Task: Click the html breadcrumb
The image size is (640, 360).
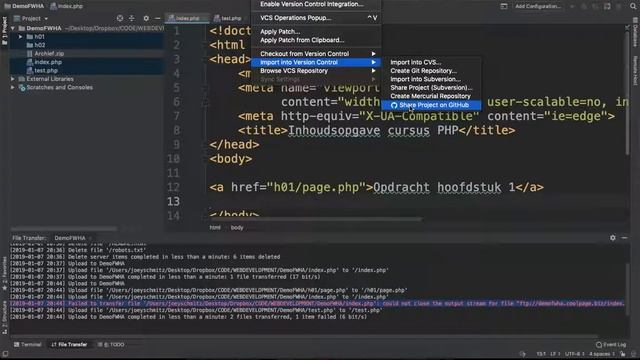Action: pyautogui.click(x=215, y=227)
